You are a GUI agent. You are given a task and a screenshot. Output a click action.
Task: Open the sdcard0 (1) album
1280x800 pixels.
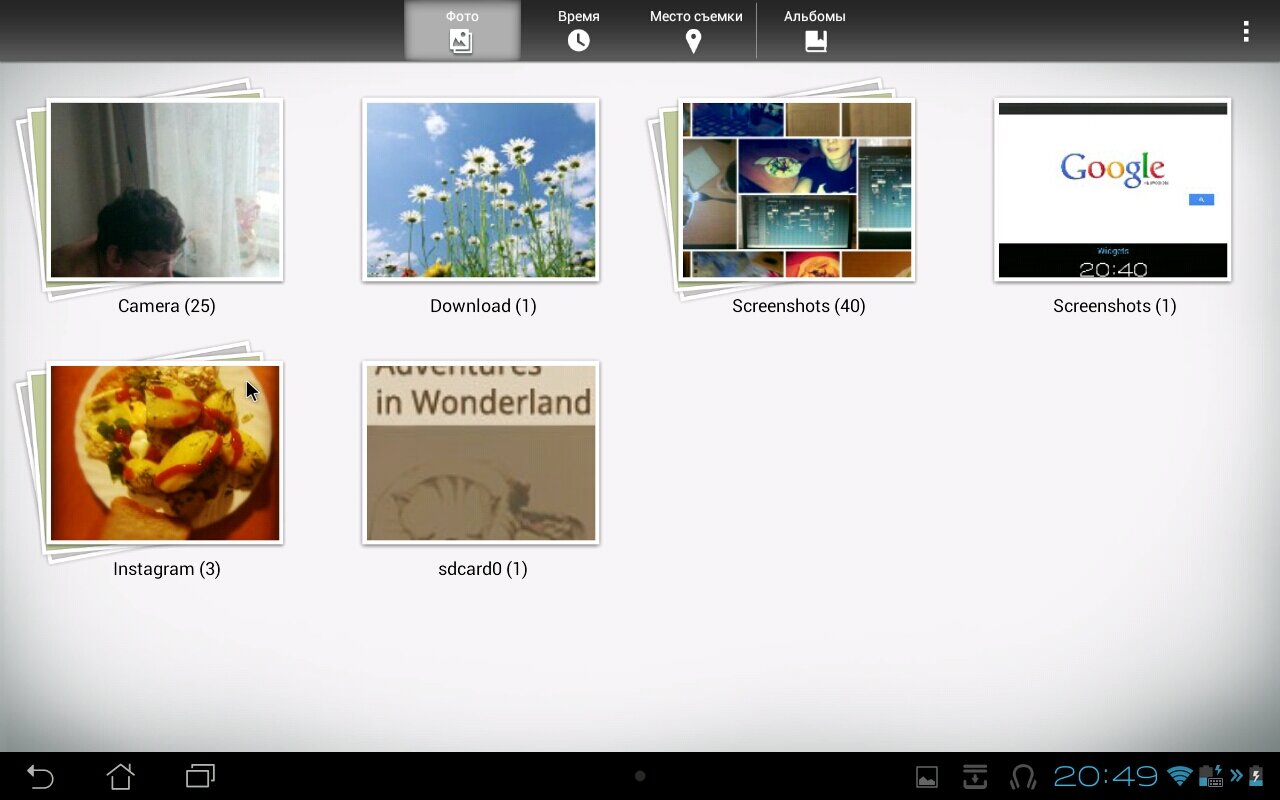click(481, 453)
